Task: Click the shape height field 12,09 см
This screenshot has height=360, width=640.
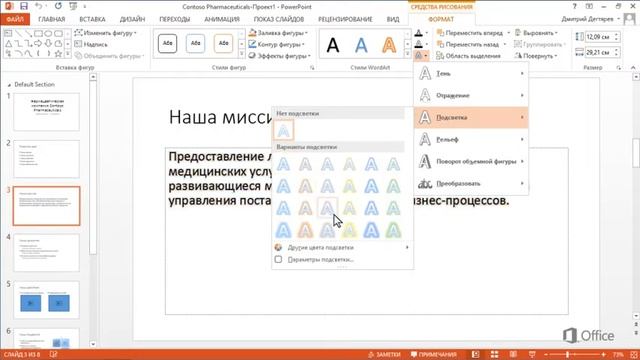Action: point(600,37)
